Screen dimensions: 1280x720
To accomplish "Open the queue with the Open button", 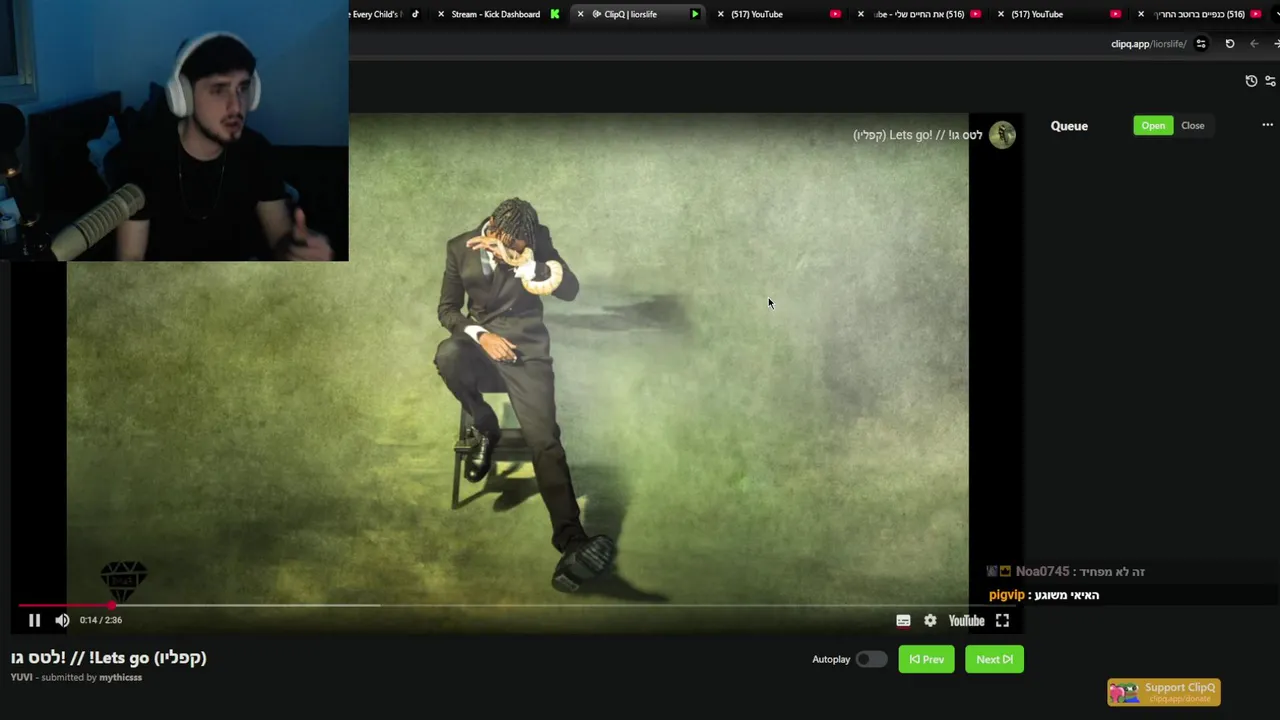I will (1153, 126).
